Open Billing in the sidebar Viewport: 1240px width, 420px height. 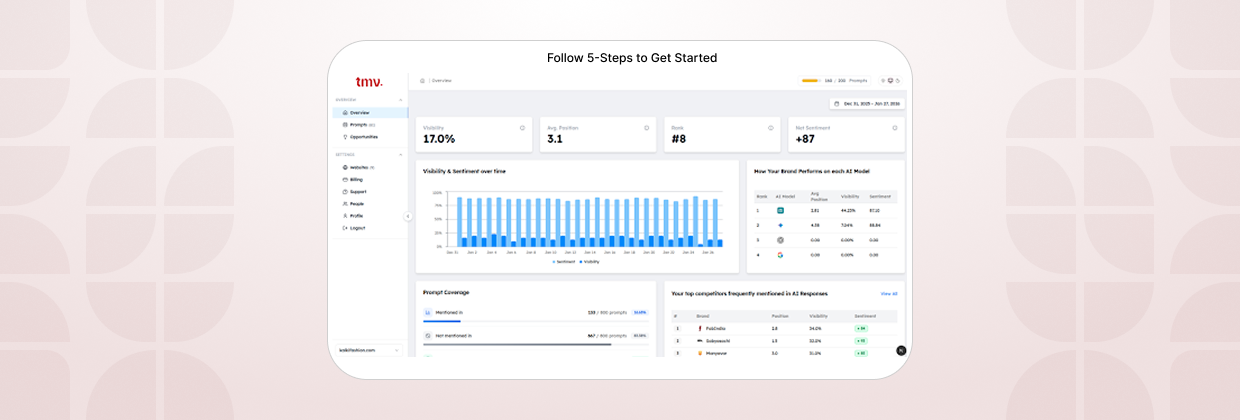[370, 180]
